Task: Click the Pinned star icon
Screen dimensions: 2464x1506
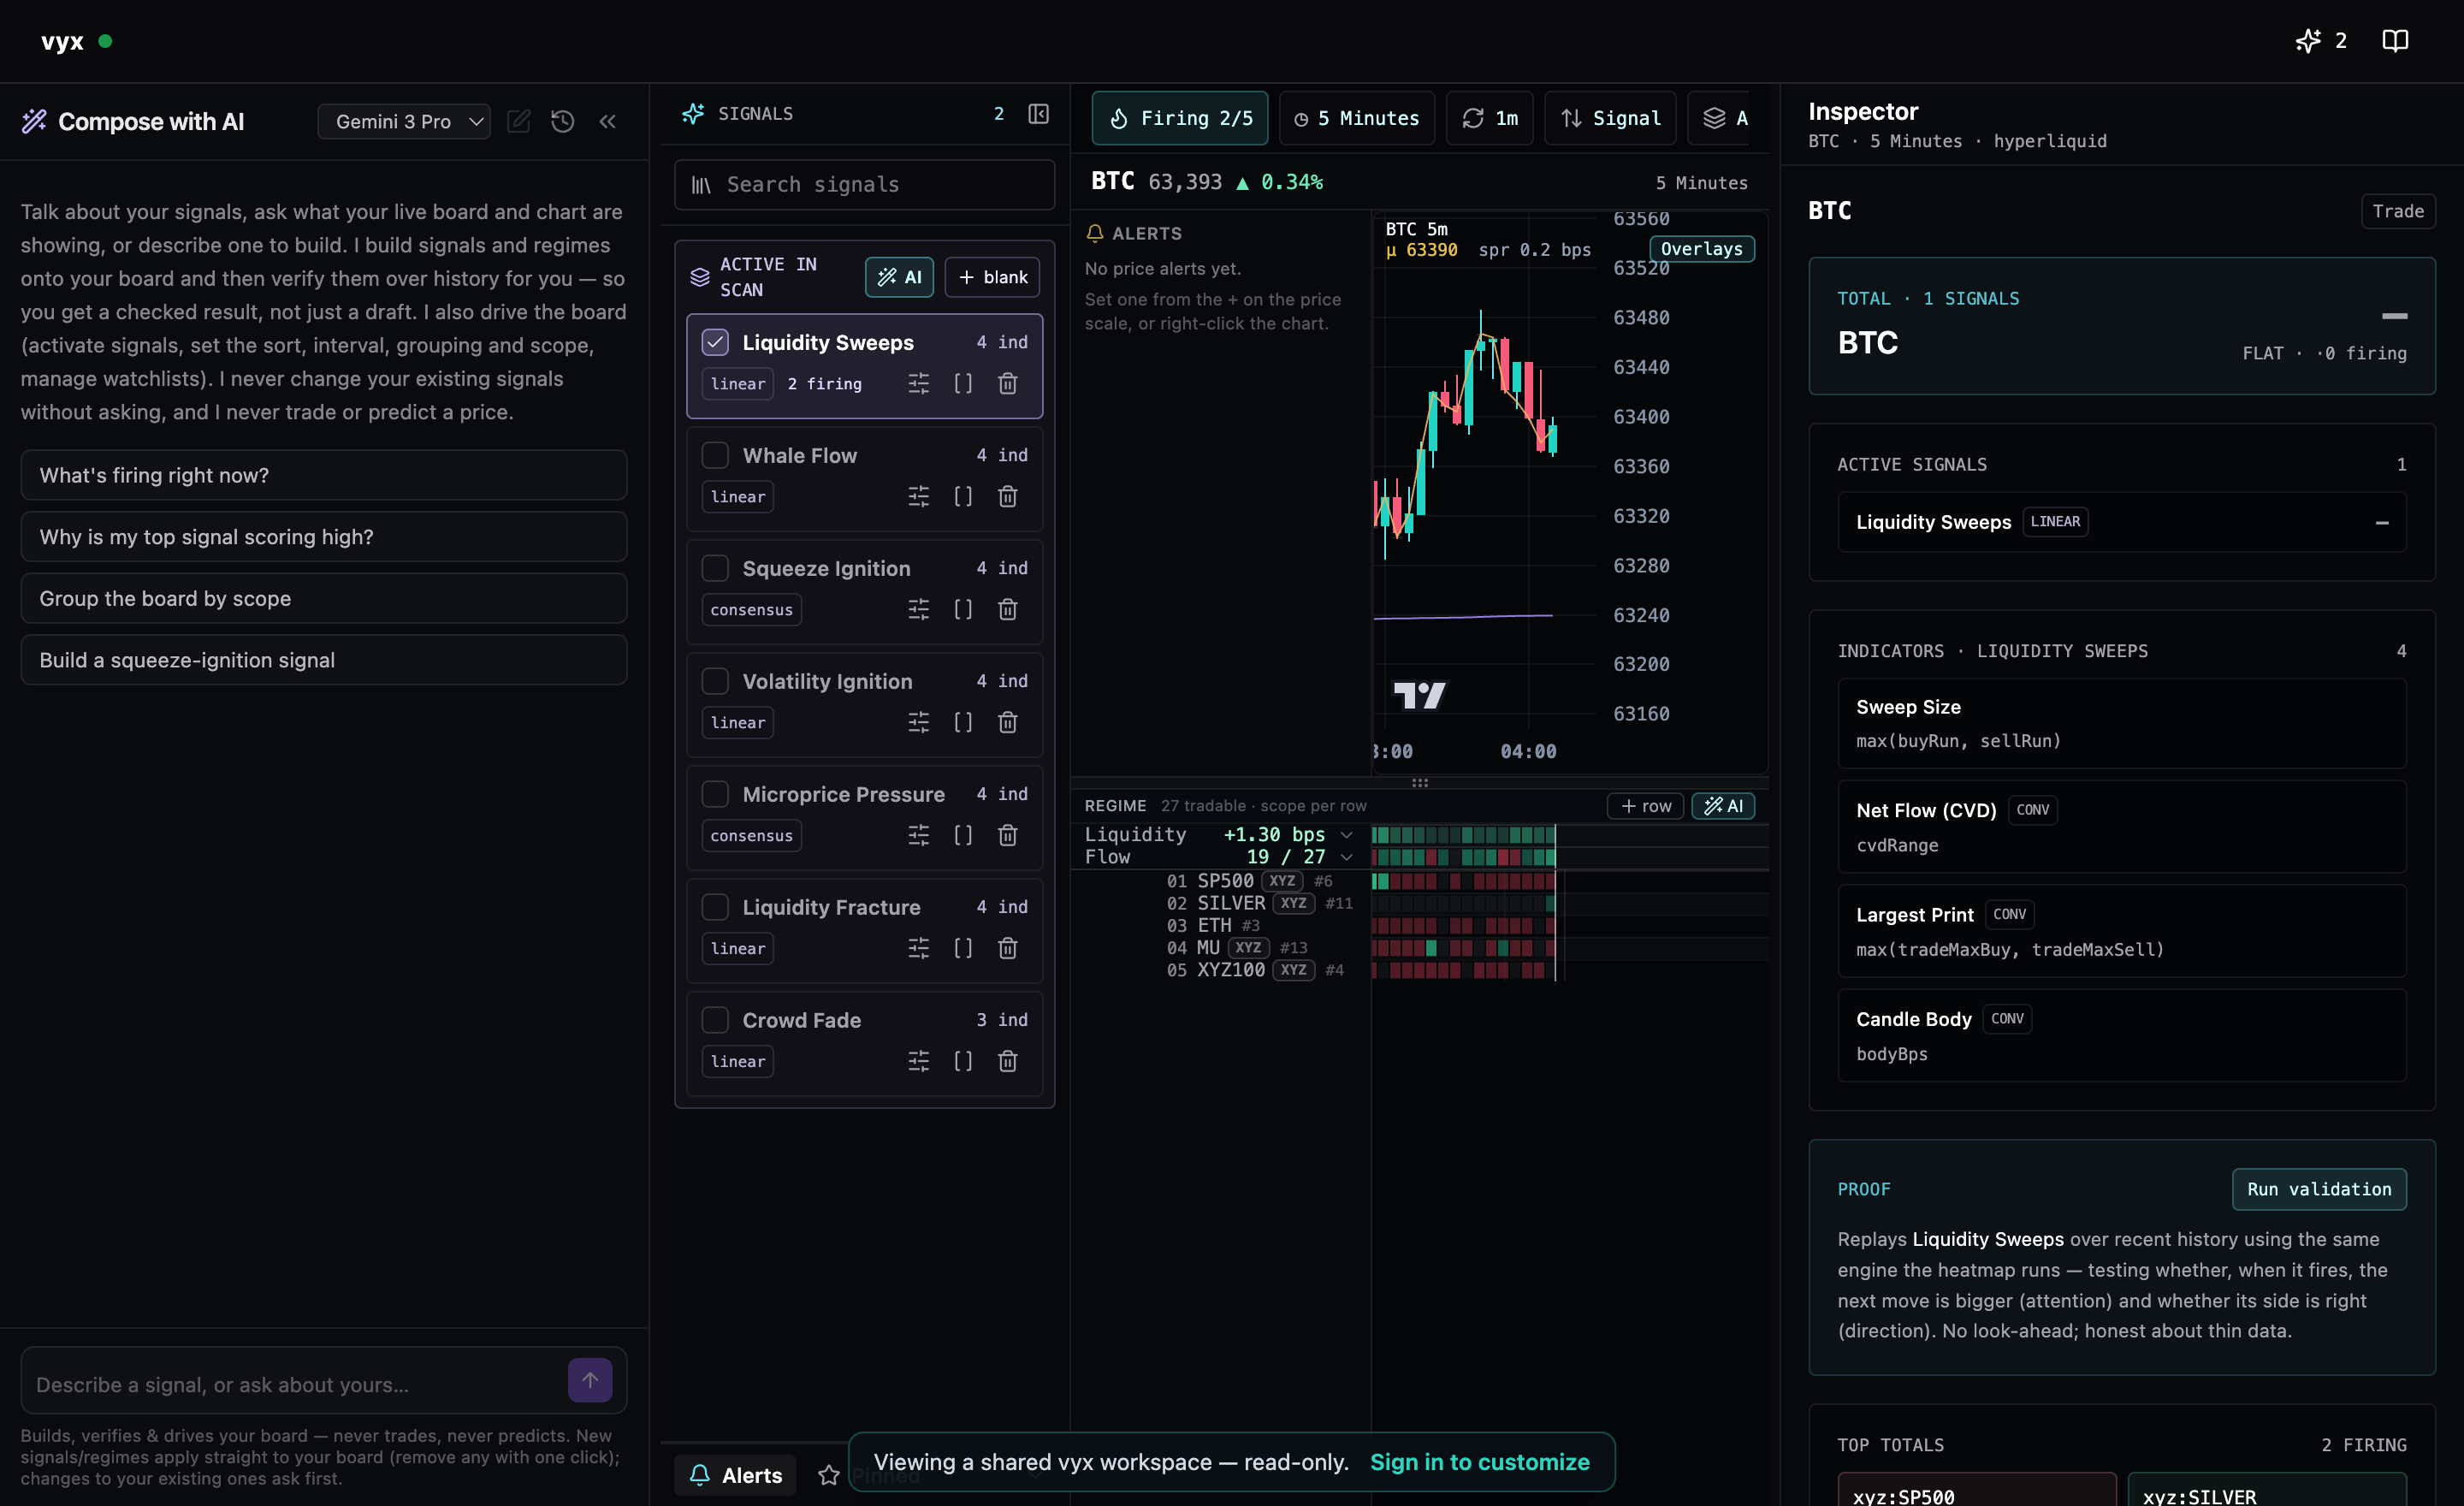Action: [x=829, y=1475]
